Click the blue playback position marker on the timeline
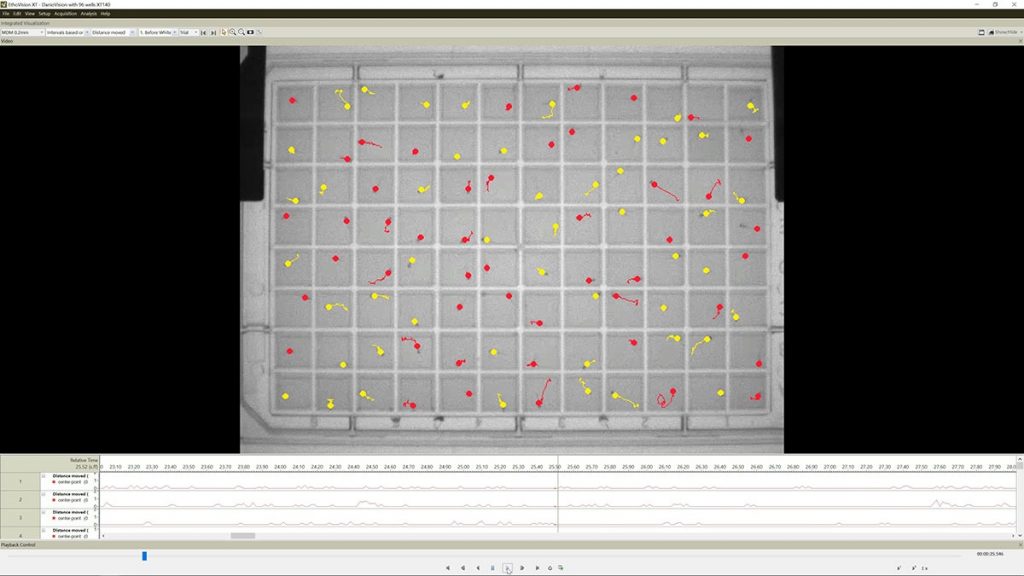 [143, 555]
